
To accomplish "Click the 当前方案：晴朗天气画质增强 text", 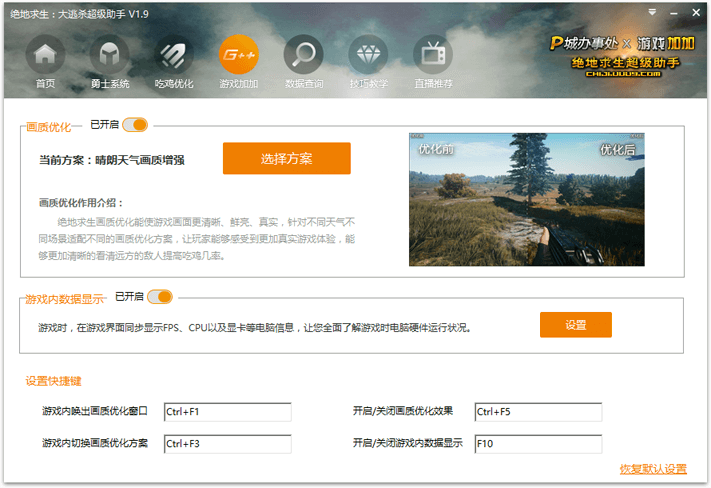I will click(112, 160).
